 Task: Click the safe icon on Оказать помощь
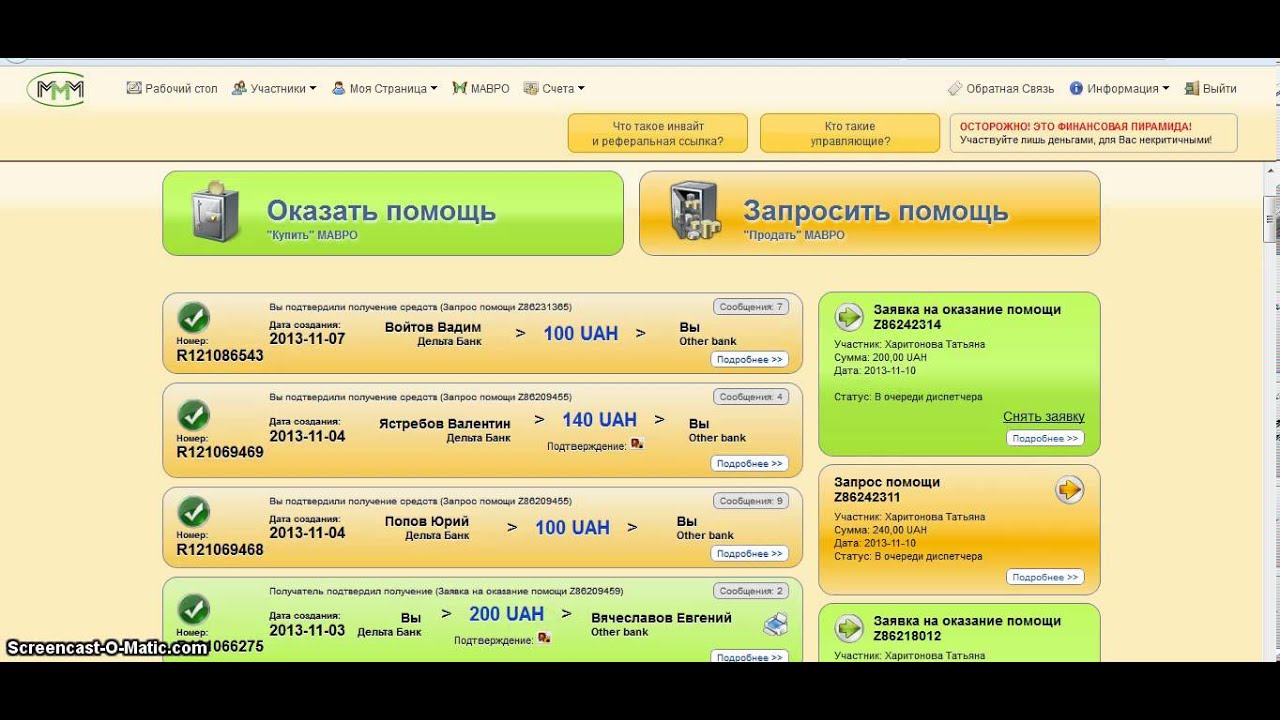(x=216, y=212)
